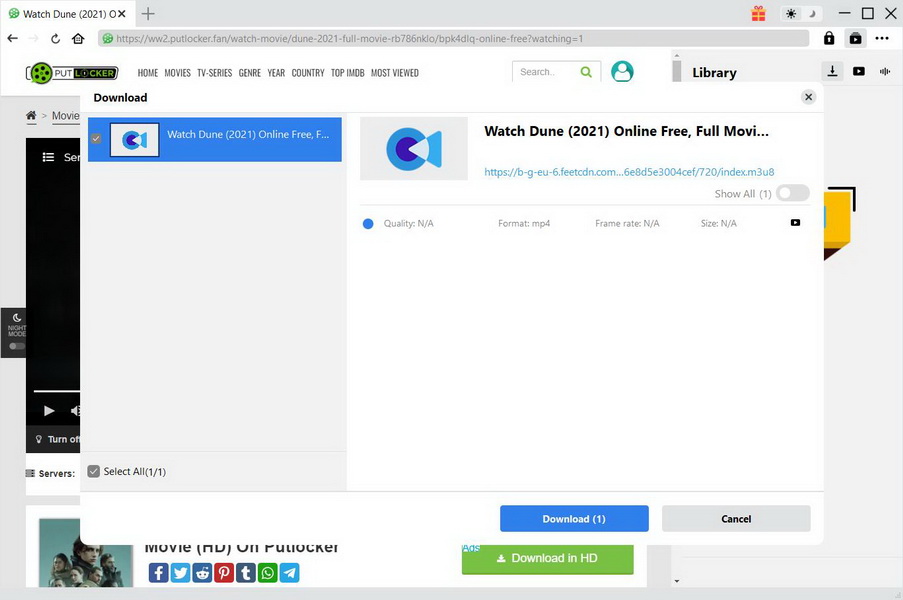The image size is (903, 600).
Task: Open the feetcdn m3u8 source link
Action: click(629, 172)
